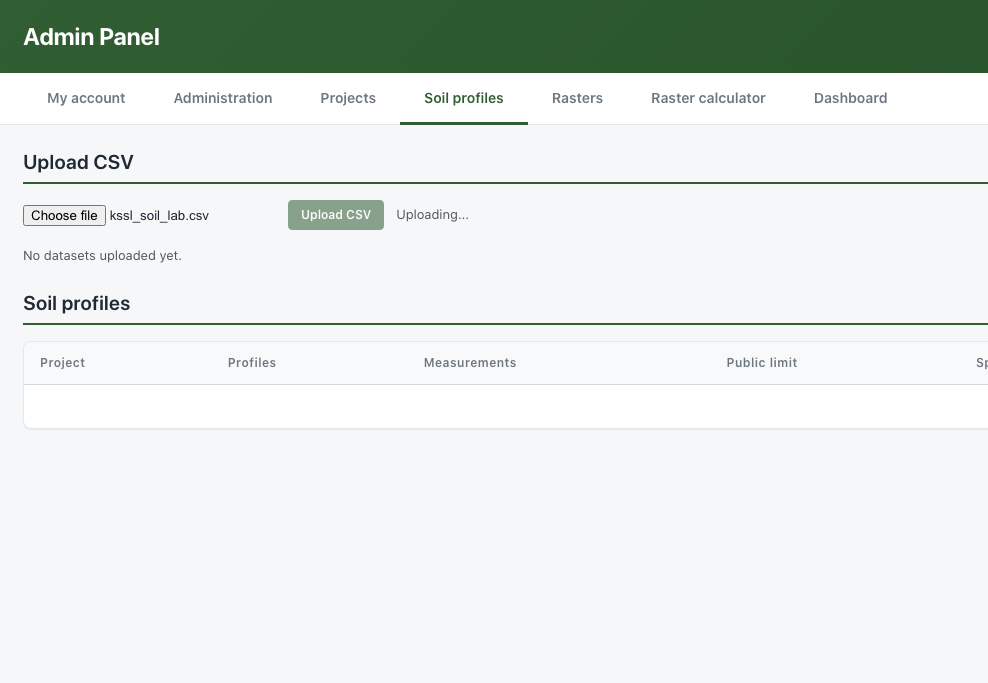Click the Admin Panel title
Screen dimensions: 988x683
click(x=91, y=37)
